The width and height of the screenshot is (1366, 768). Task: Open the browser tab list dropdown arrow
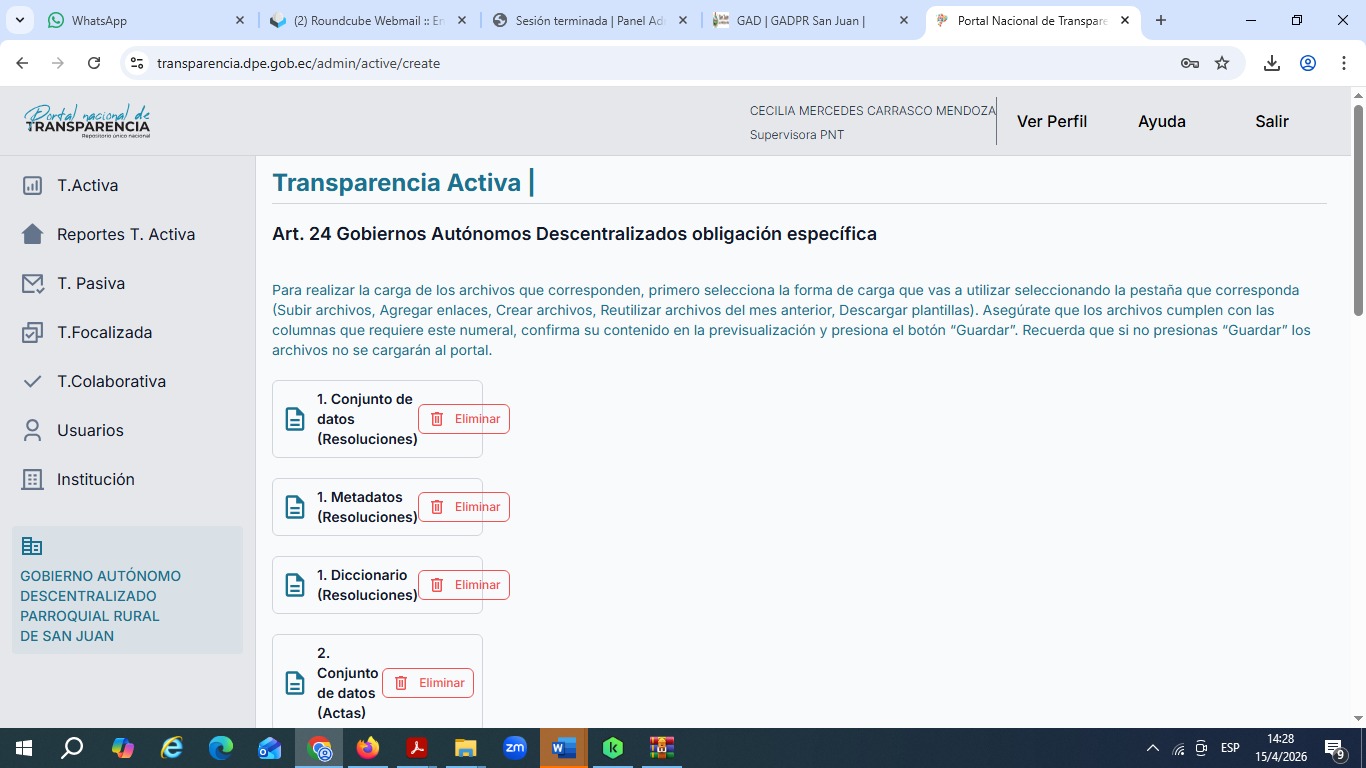[20, 20]
